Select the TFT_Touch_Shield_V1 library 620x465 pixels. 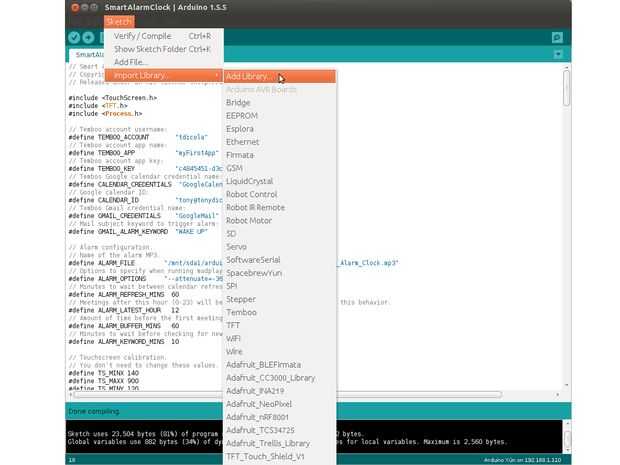tap(280, 456)
